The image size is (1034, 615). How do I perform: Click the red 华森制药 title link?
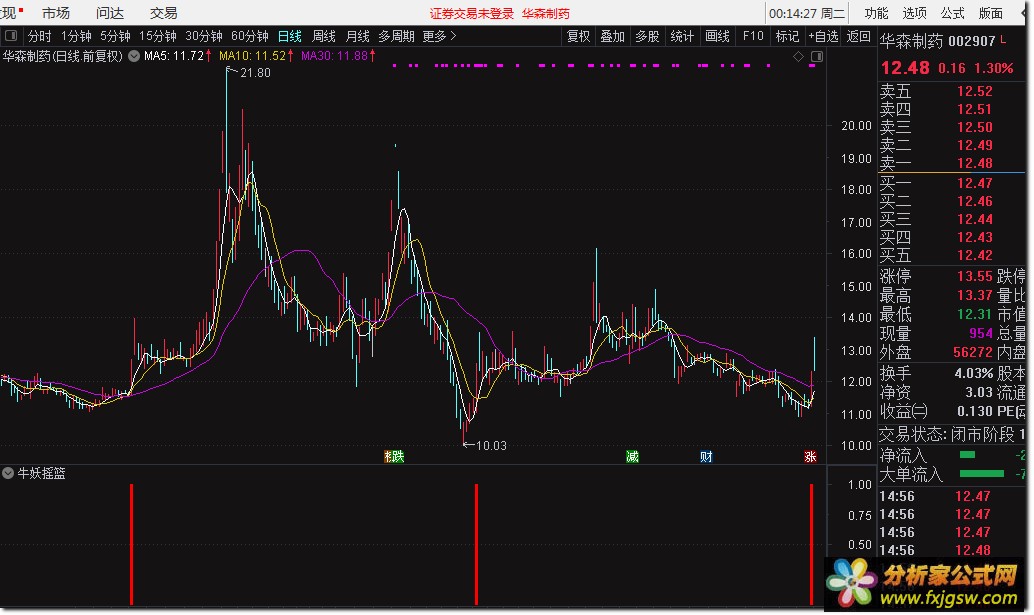(545, 13)
